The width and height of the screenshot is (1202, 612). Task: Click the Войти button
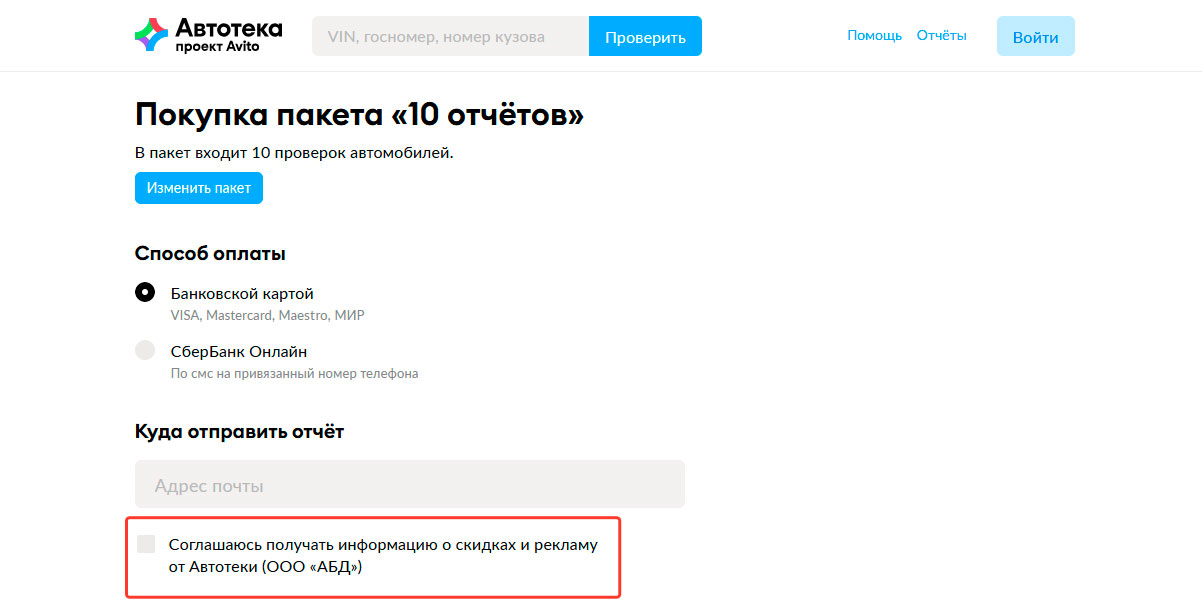click(x=1035, y=37)
